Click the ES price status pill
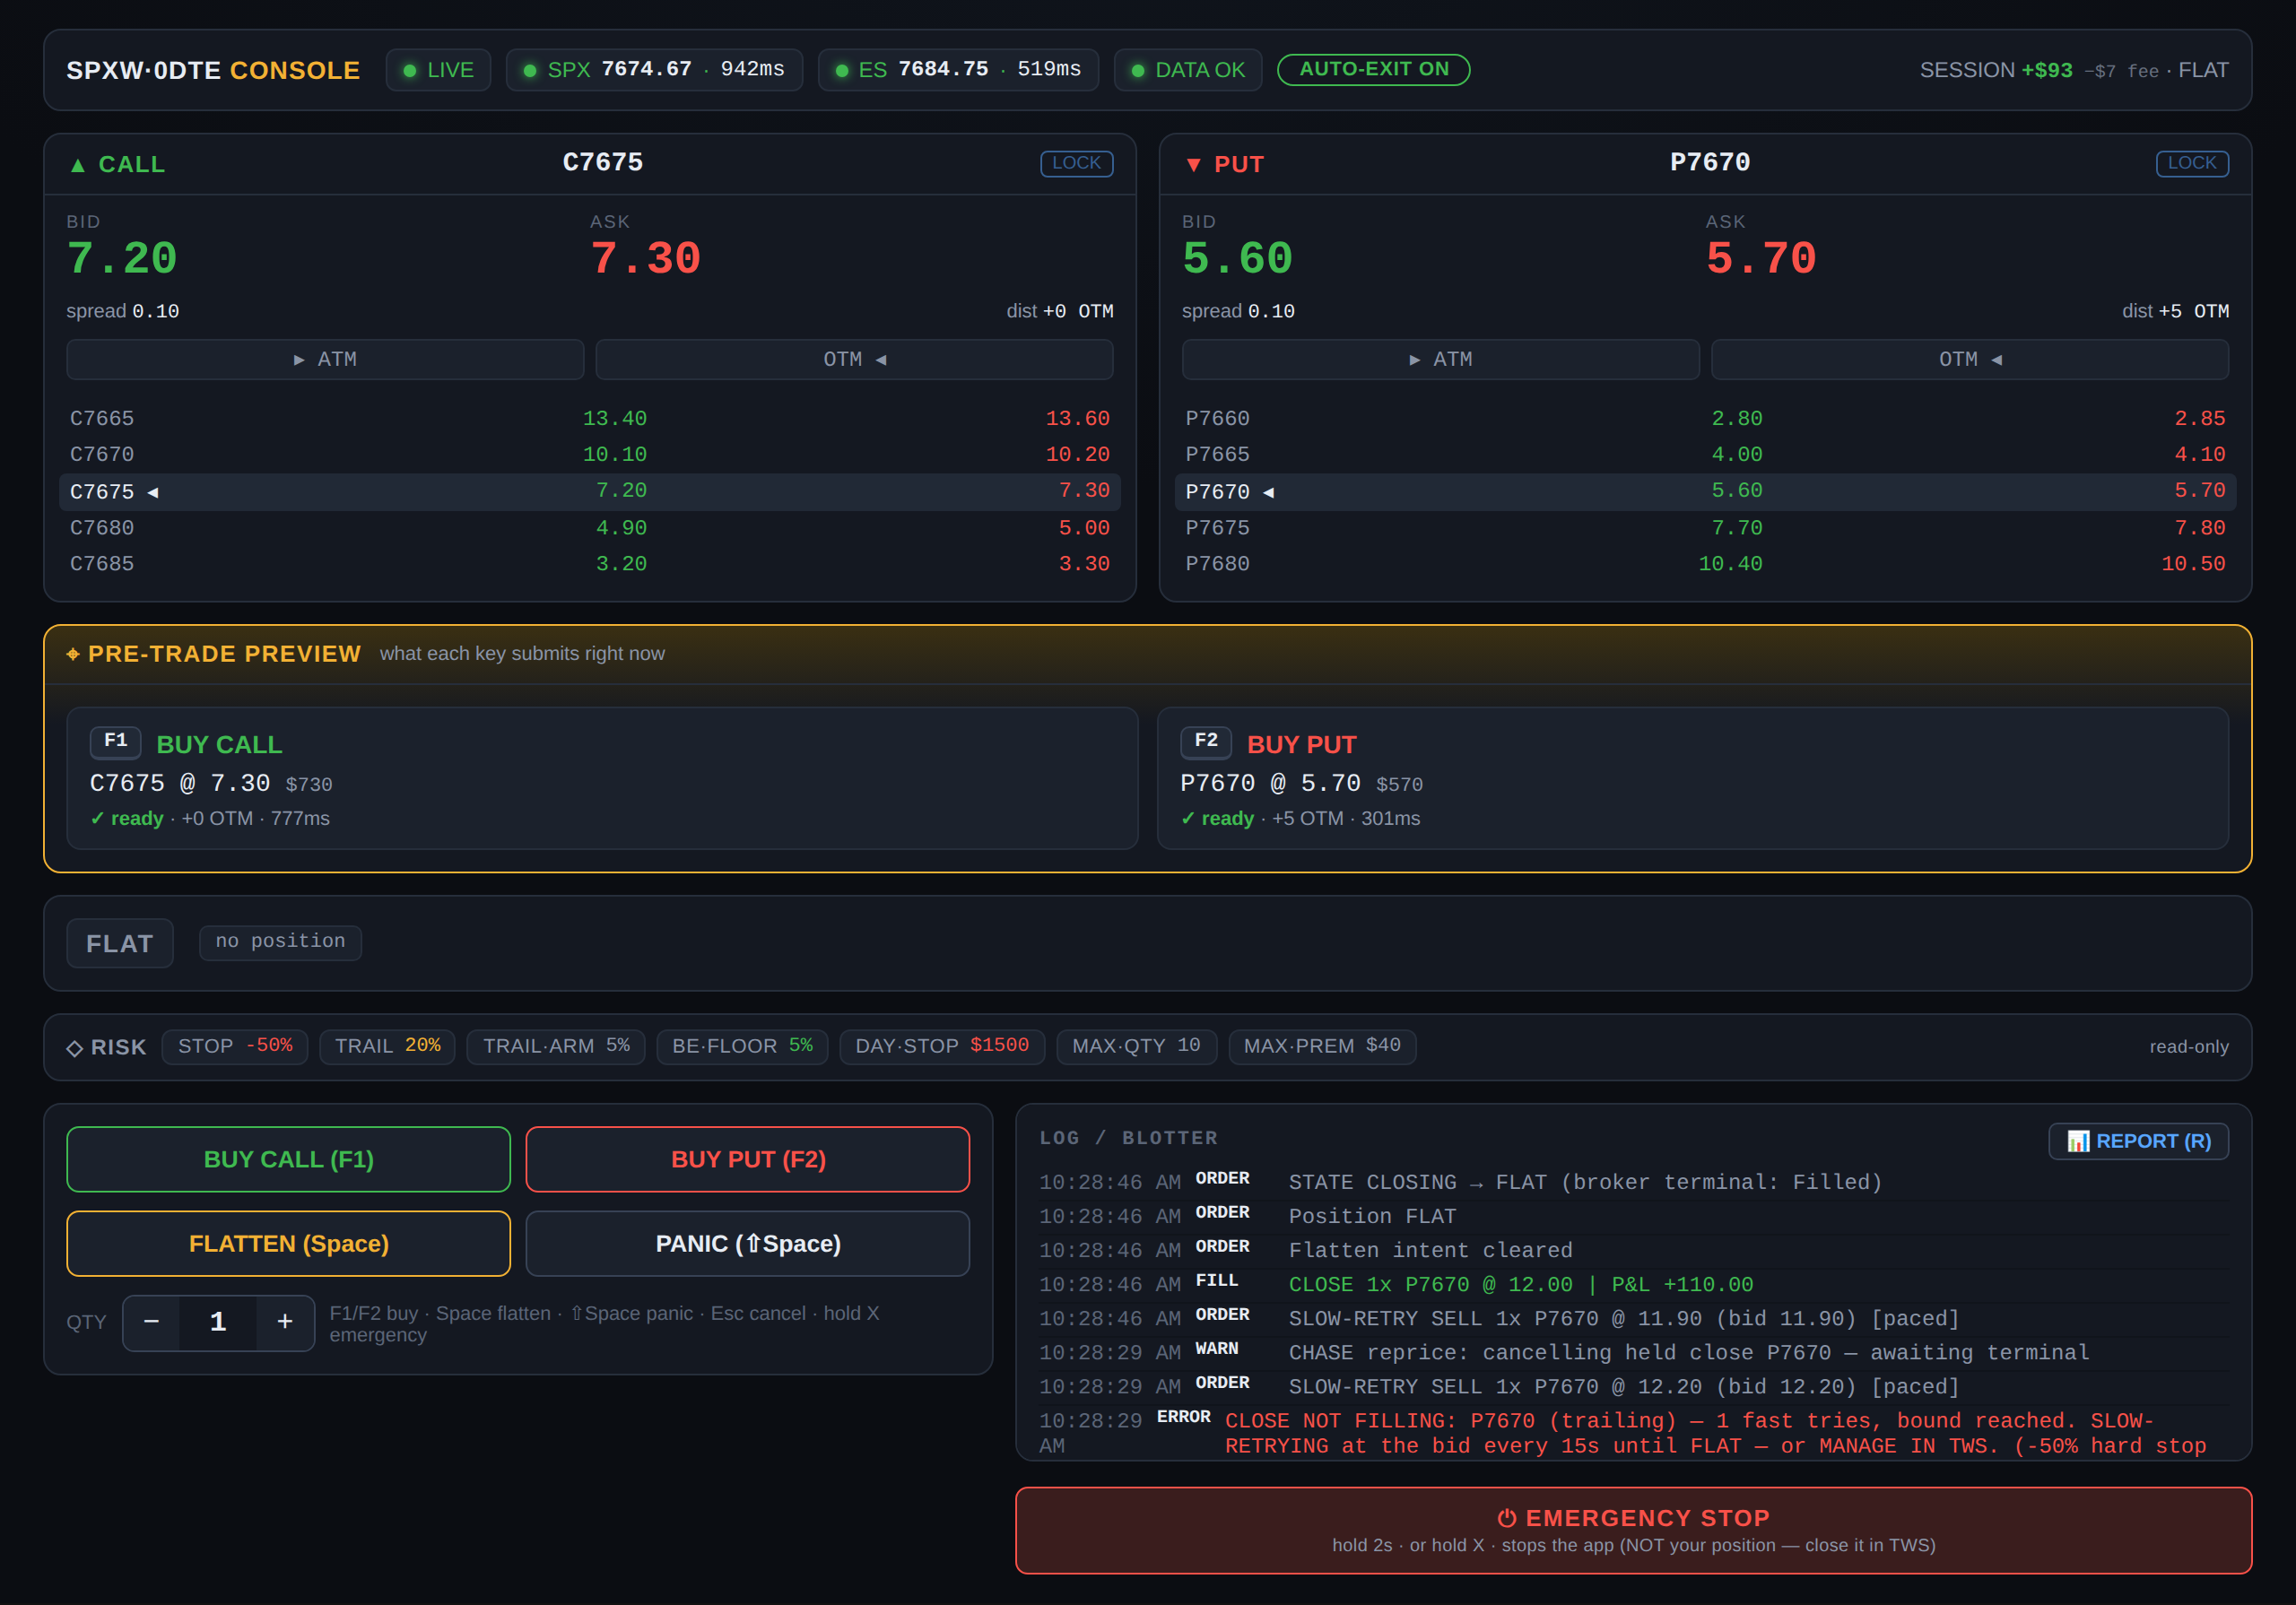 tap(958, 70)
